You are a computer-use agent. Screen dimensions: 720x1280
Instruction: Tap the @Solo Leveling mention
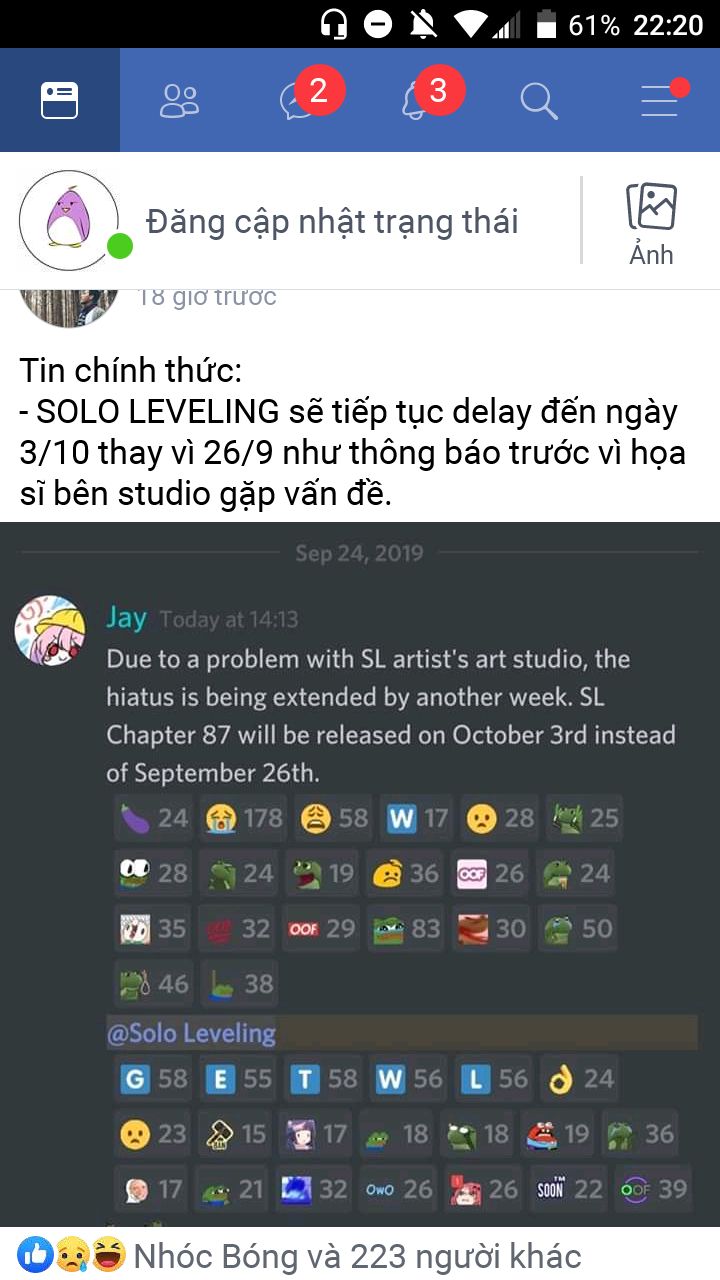point(191,1033)
